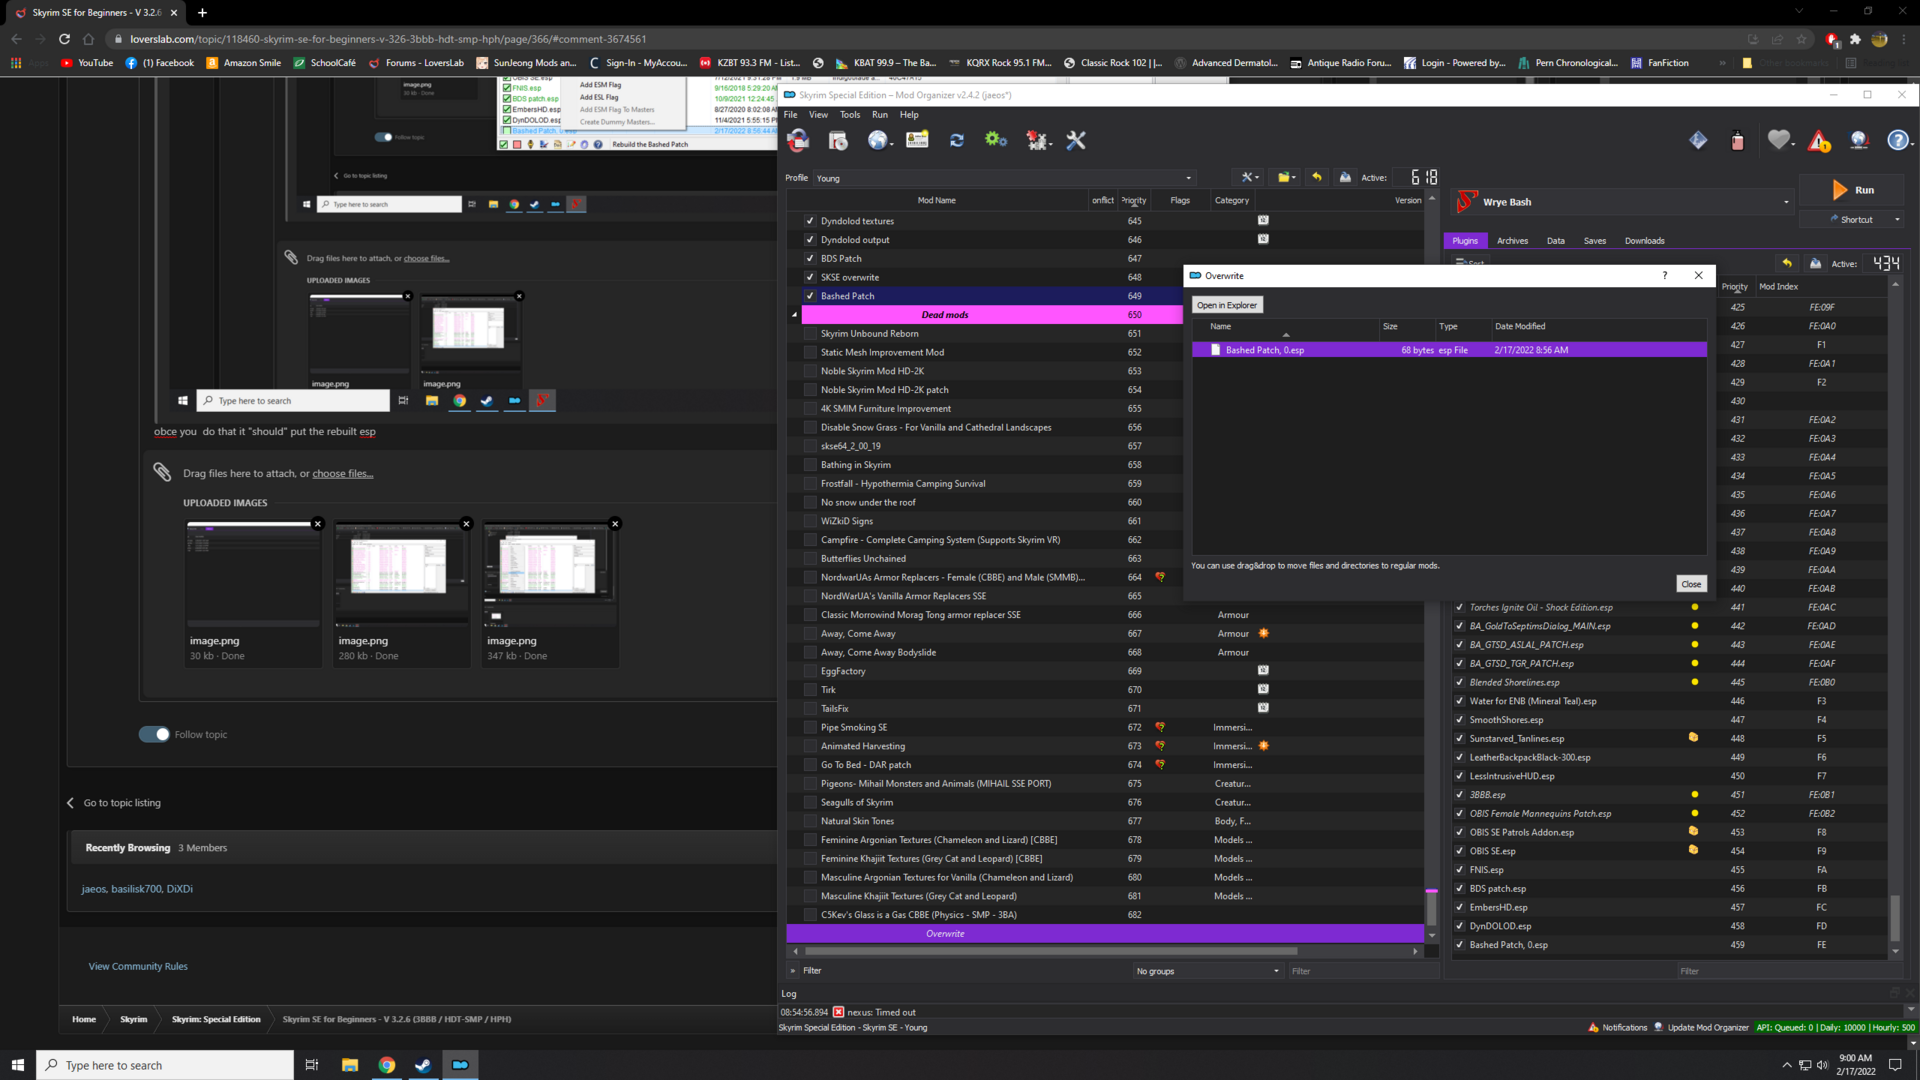Open the Profiles ID card icon

point(917,141)
